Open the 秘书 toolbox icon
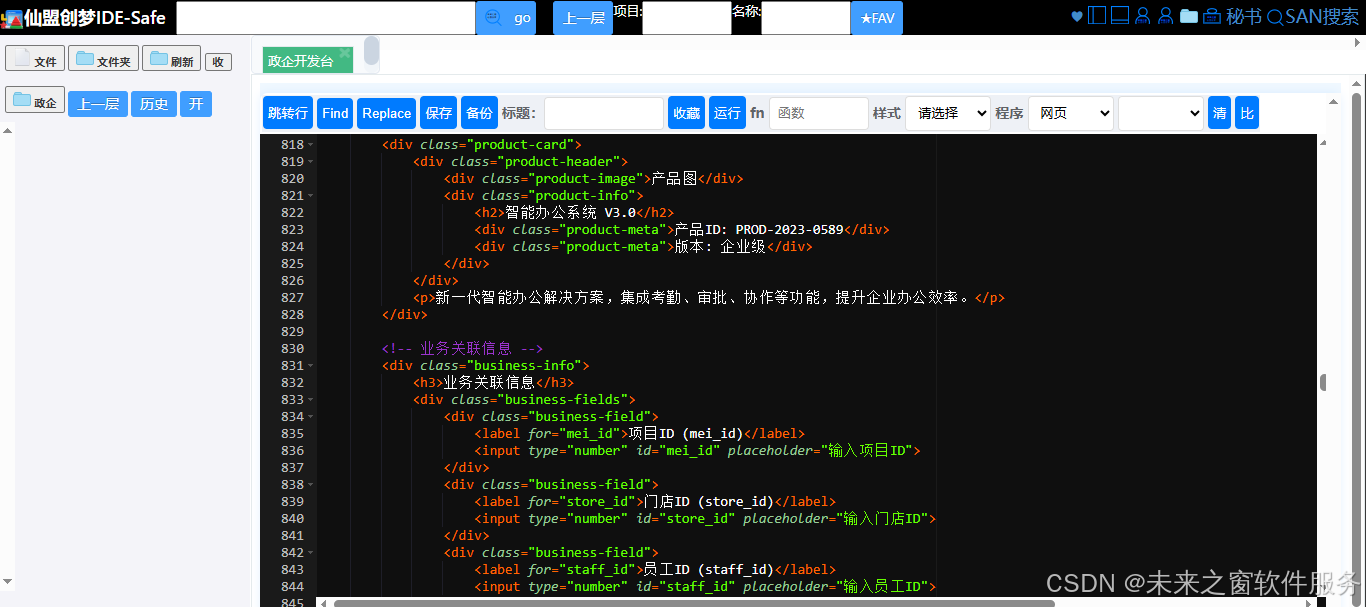This screenshot has width=1366, height=607. click(x=1212, y=16)
